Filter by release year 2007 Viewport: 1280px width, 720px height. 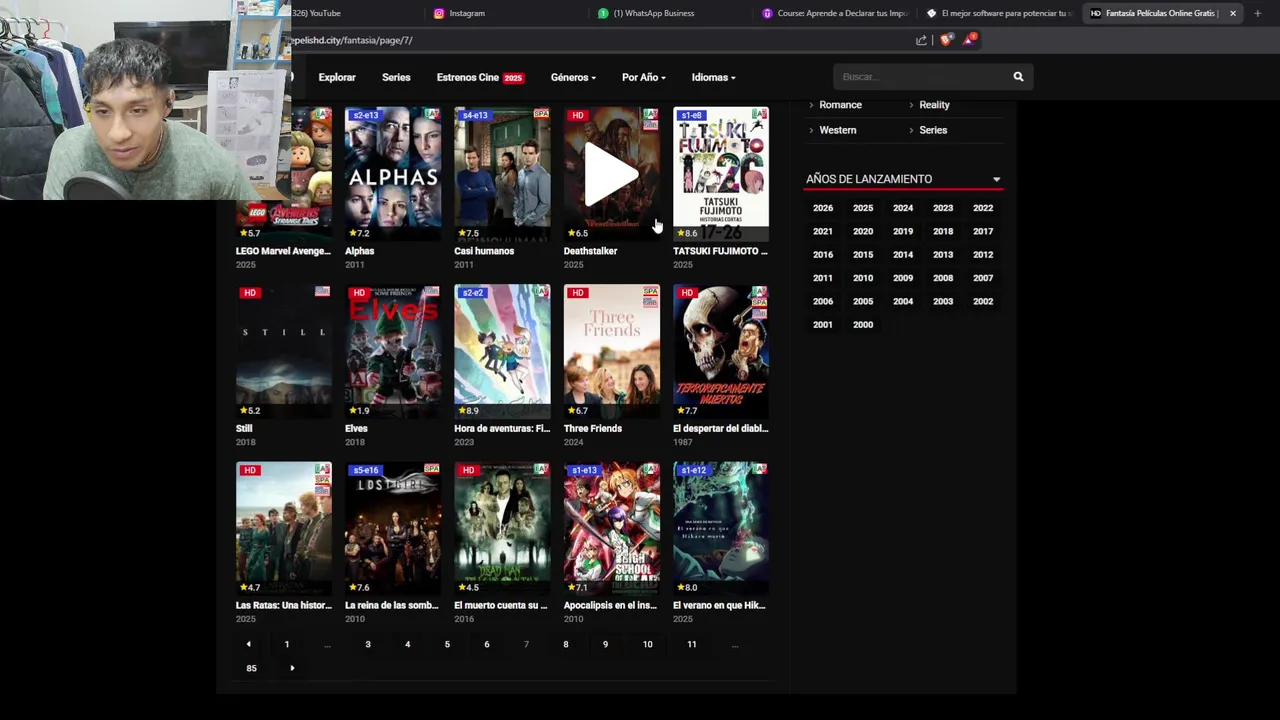[983, 278]
